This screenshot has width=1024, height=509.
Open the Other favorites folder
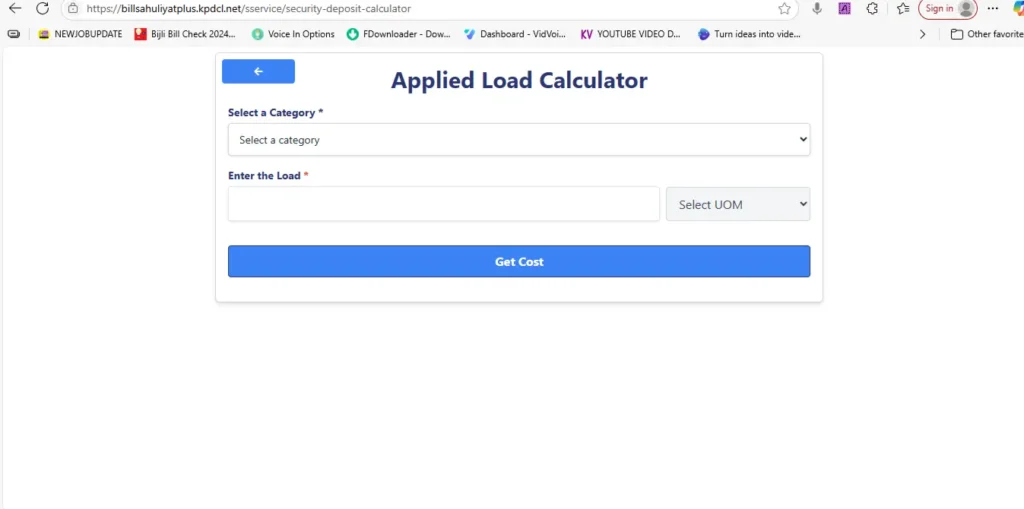(x=986, y=34)
